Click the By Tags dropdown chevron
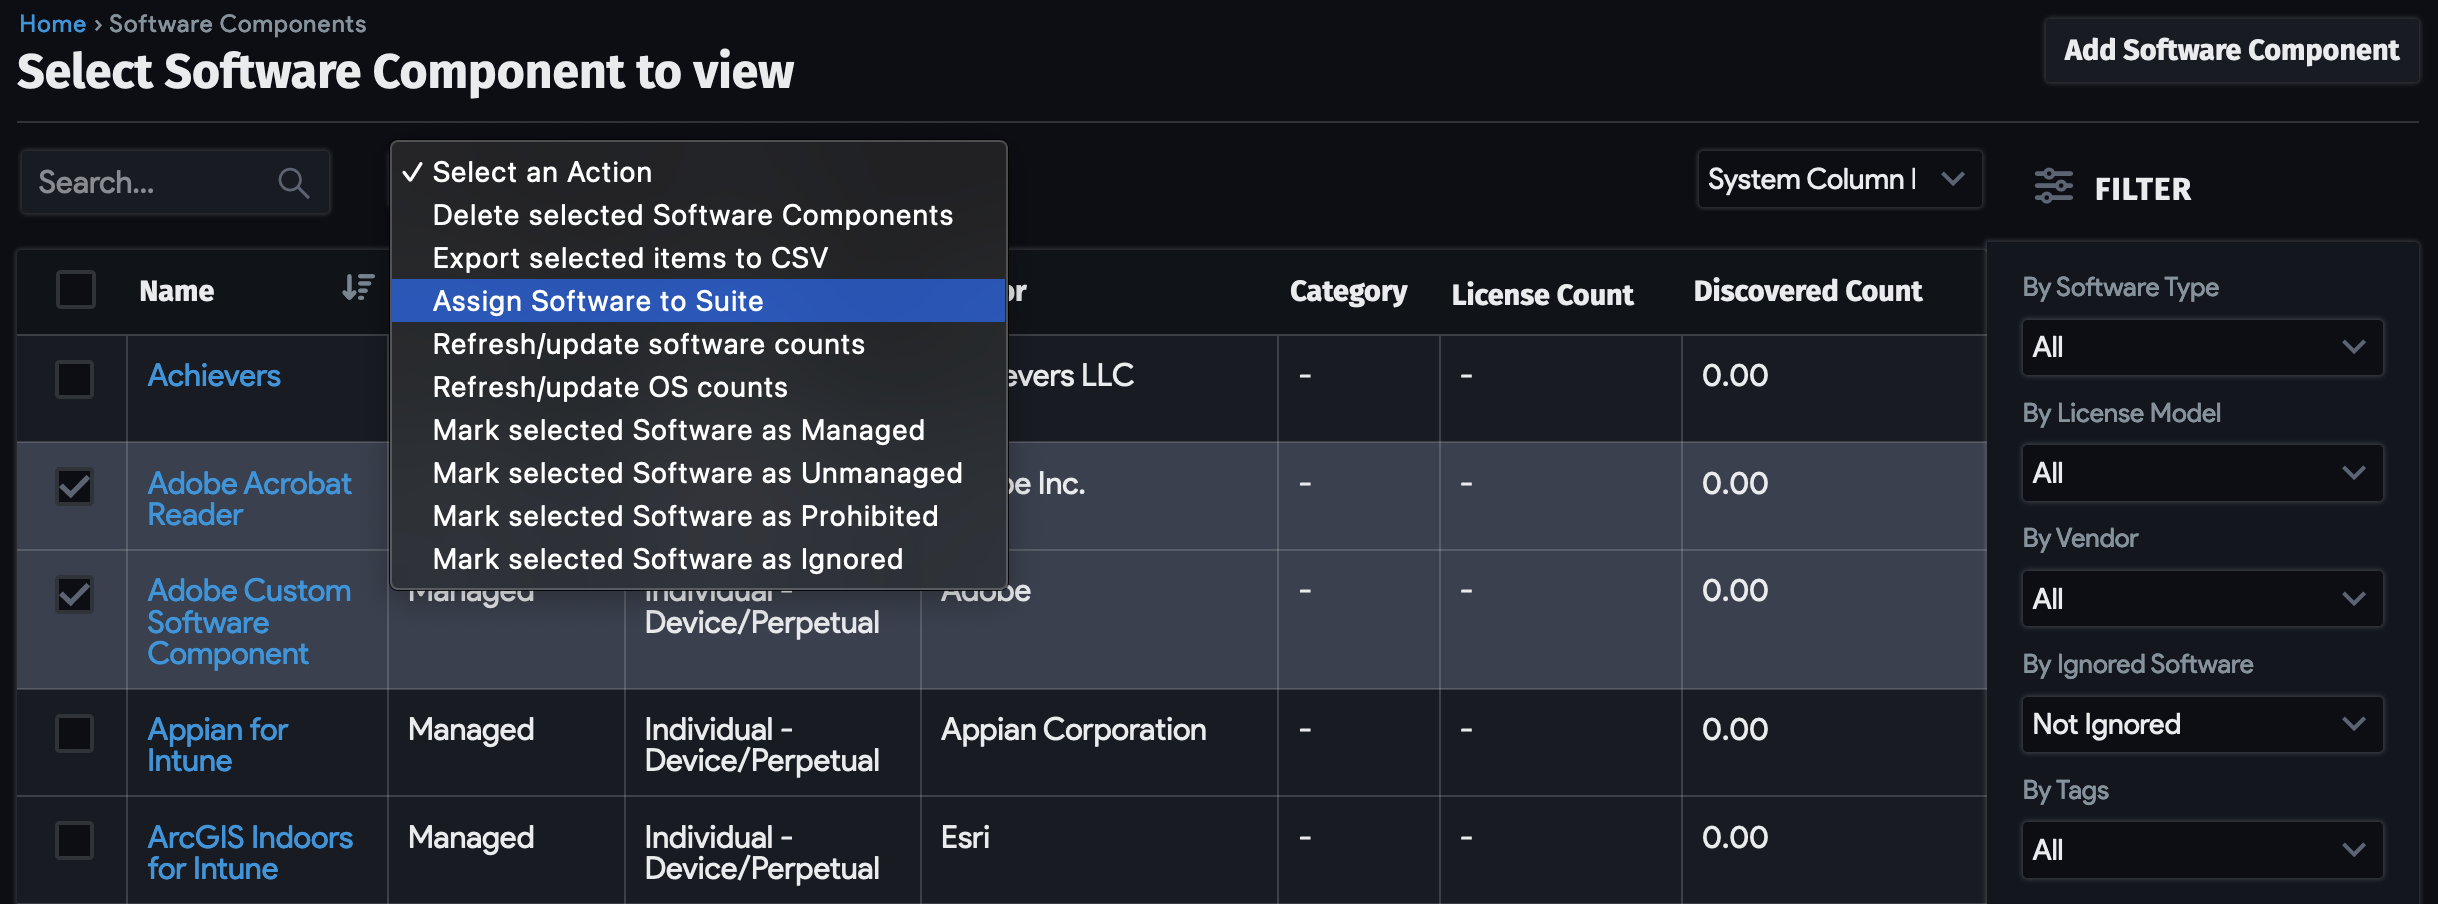 [2355, 849]
